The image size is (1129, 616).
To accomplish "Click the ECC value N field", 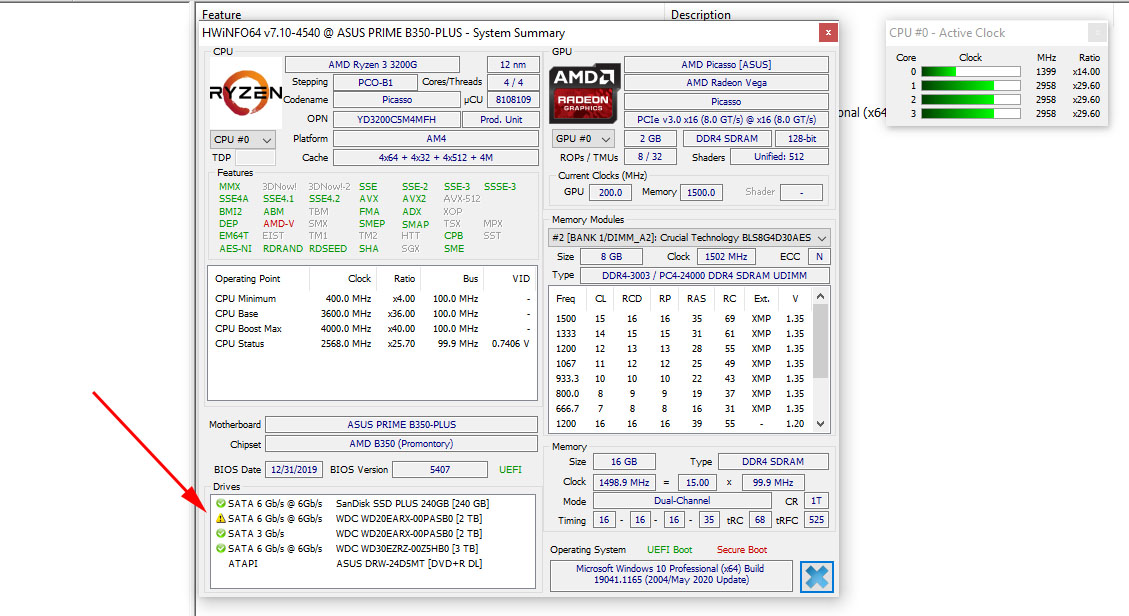I will 819,257.
